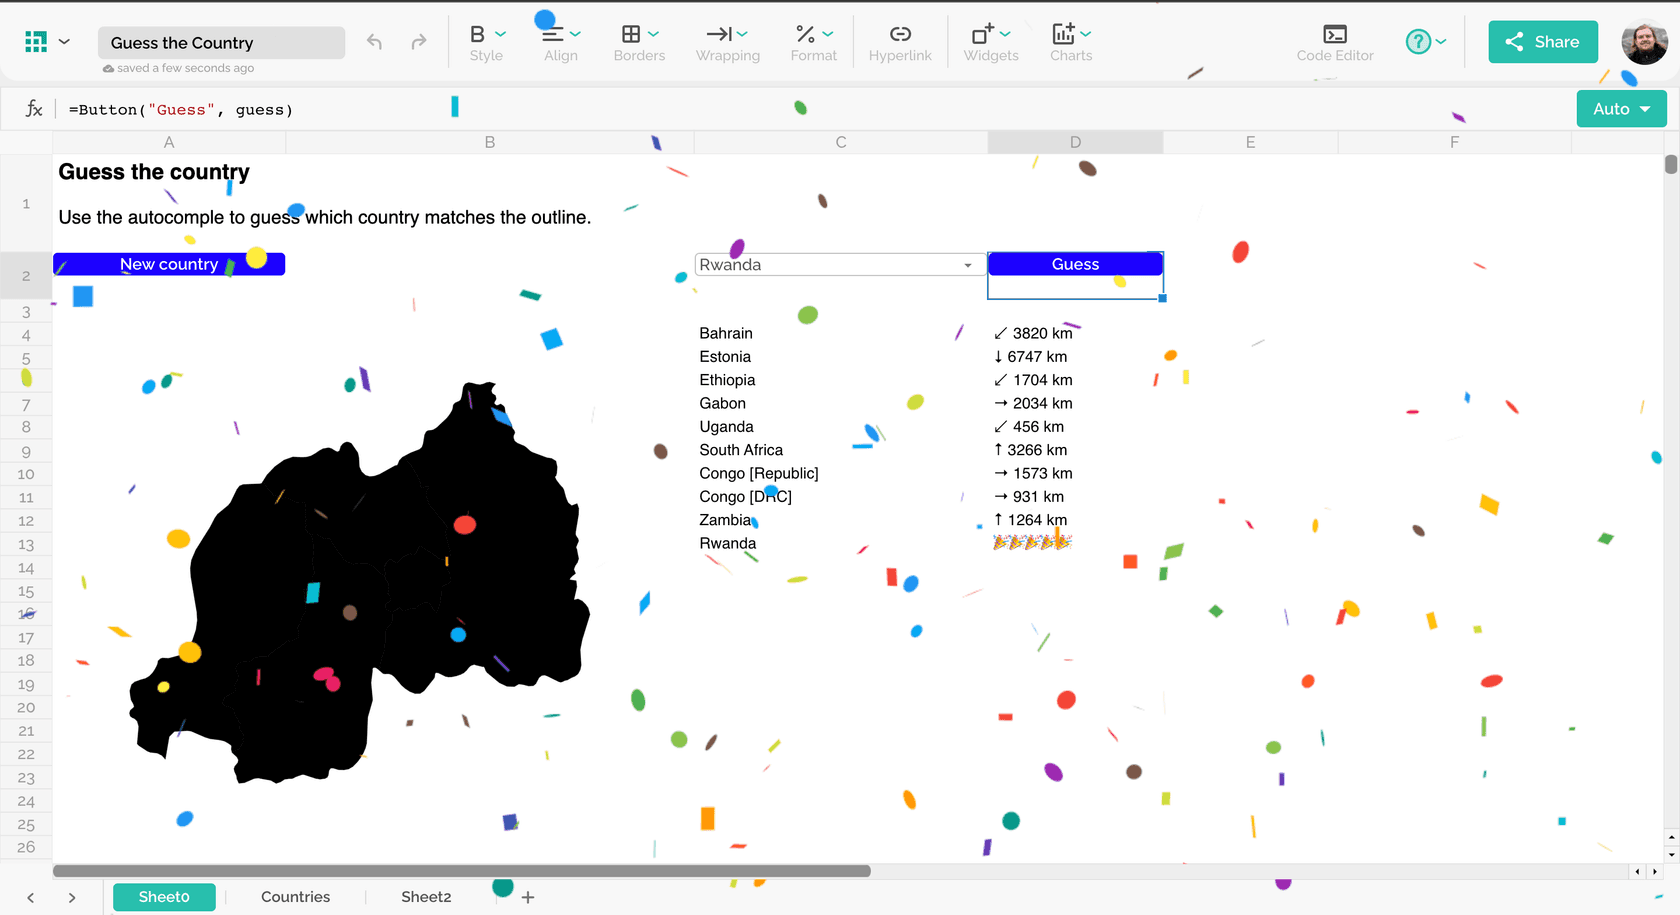Click the scroll up arrow at bottom right

point(1671,837)
